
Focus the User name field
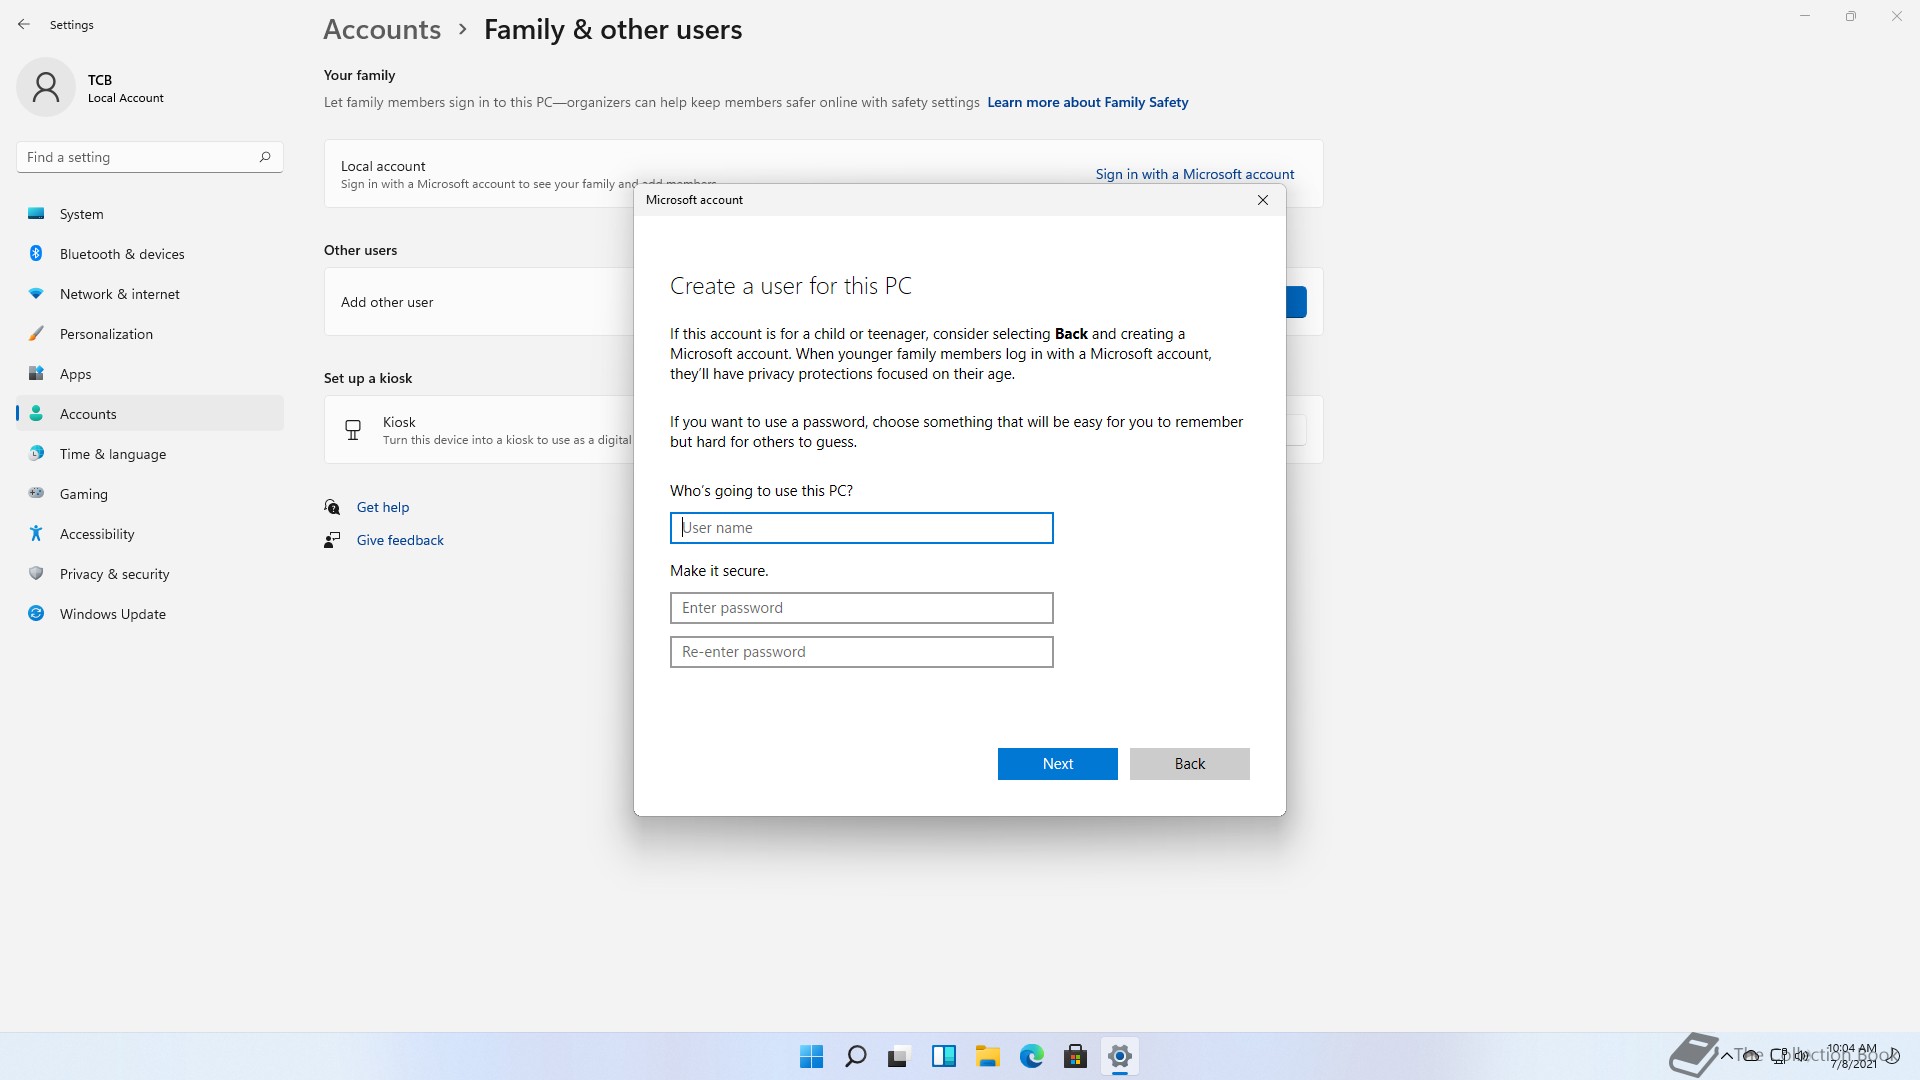[861, 528]
